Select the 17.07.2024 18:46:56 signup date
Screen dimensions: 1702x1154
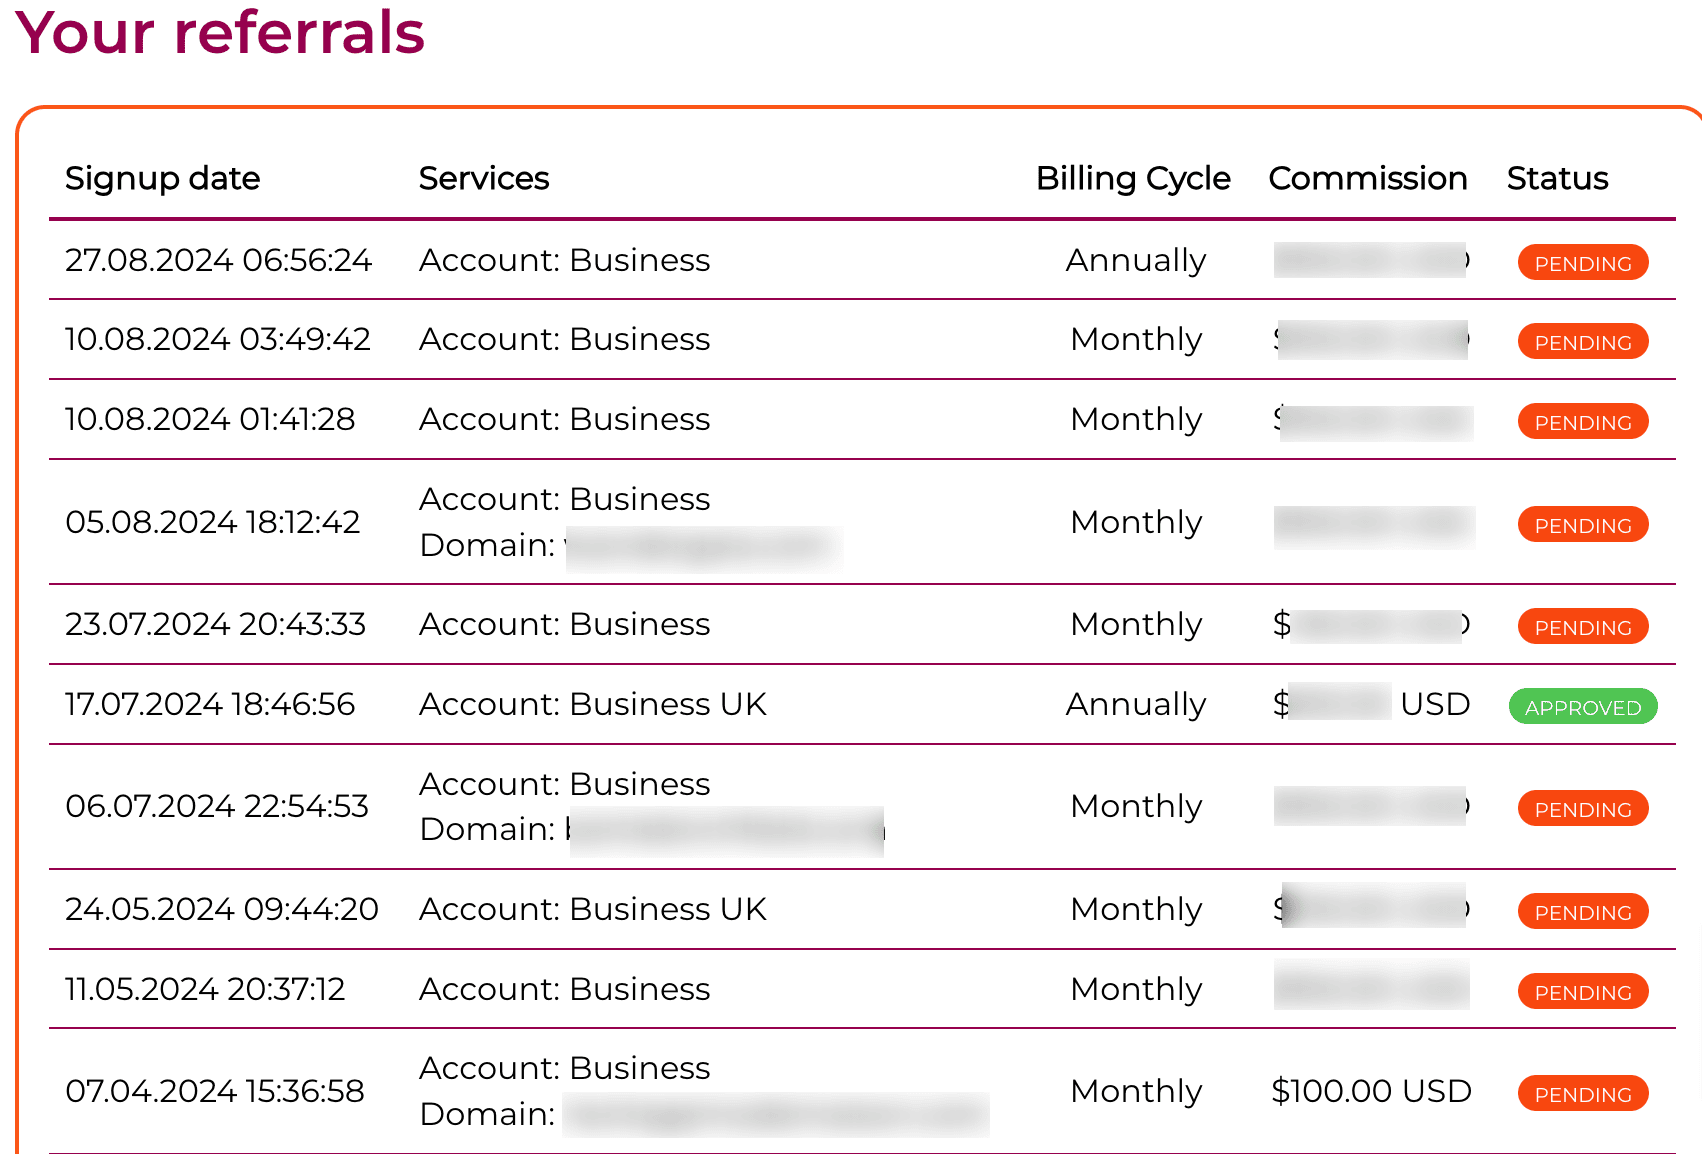point(210,704)
